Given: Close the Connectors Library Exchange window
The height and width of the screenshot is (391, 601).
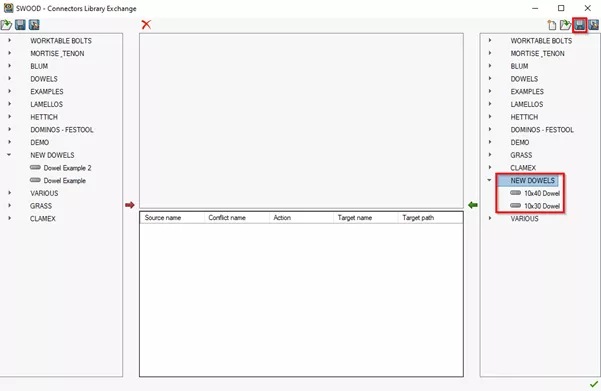Looking at the screenshot, I should coord(587,8).
